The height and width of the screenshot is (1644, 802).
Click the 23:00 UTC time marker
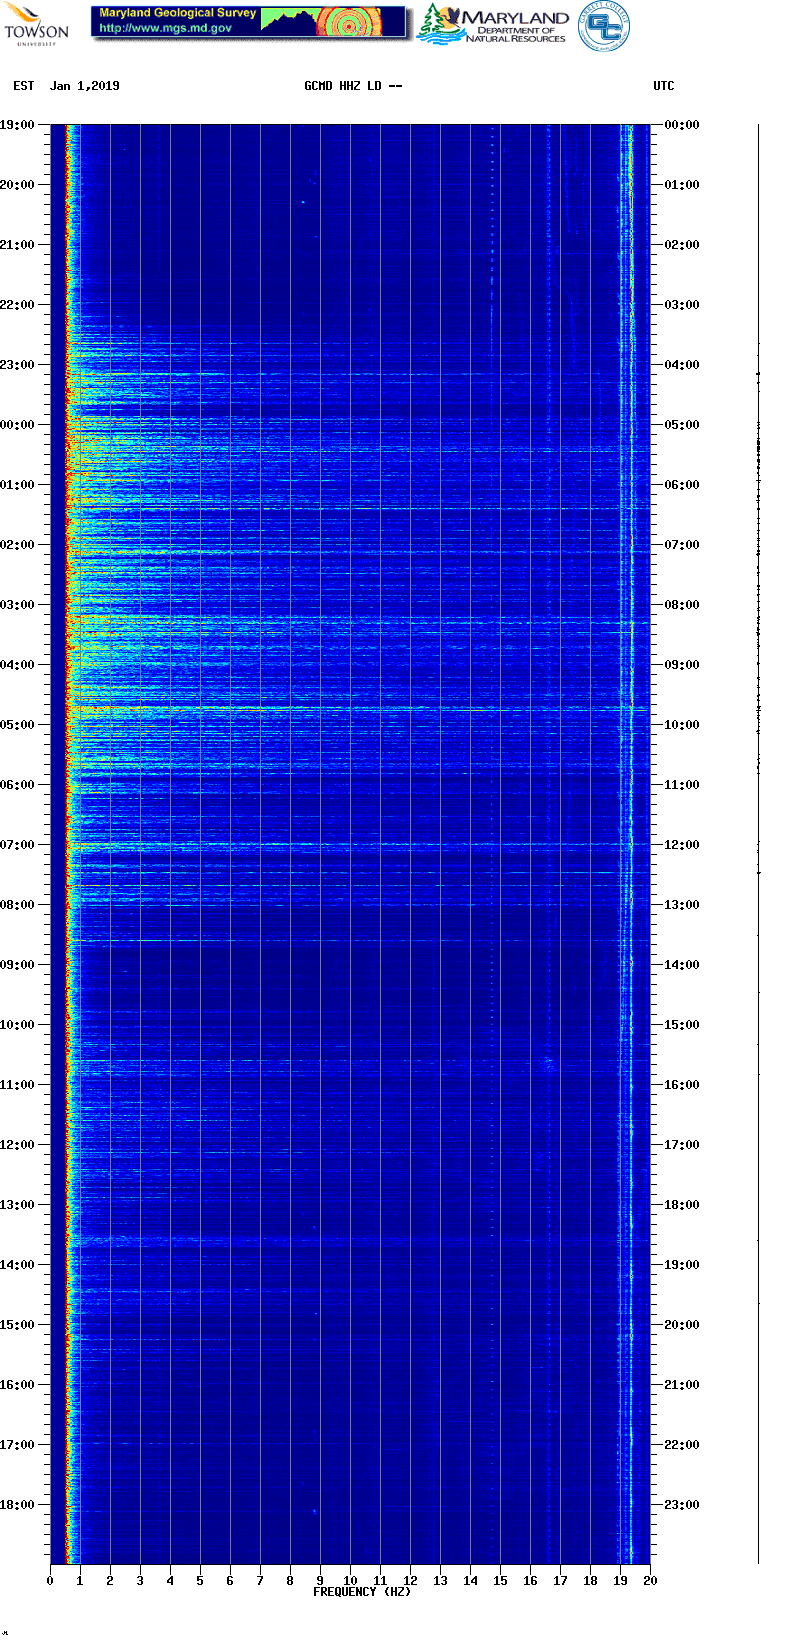[x=682, y=1505]
